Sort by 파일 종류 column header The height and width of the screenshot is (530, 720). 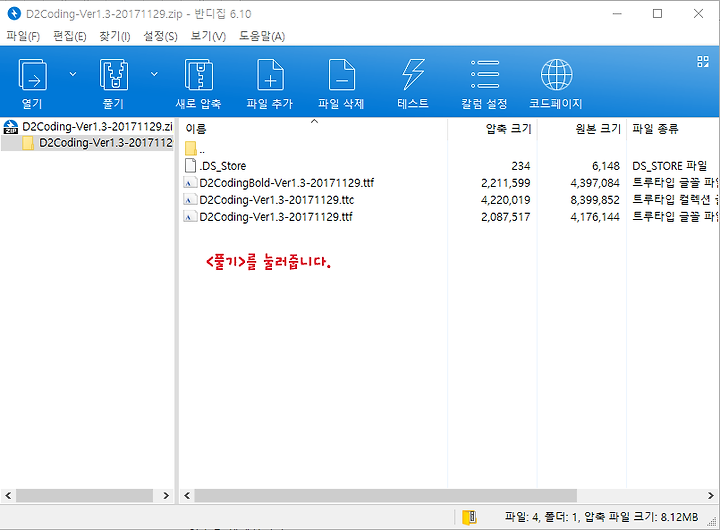point(655,129)
